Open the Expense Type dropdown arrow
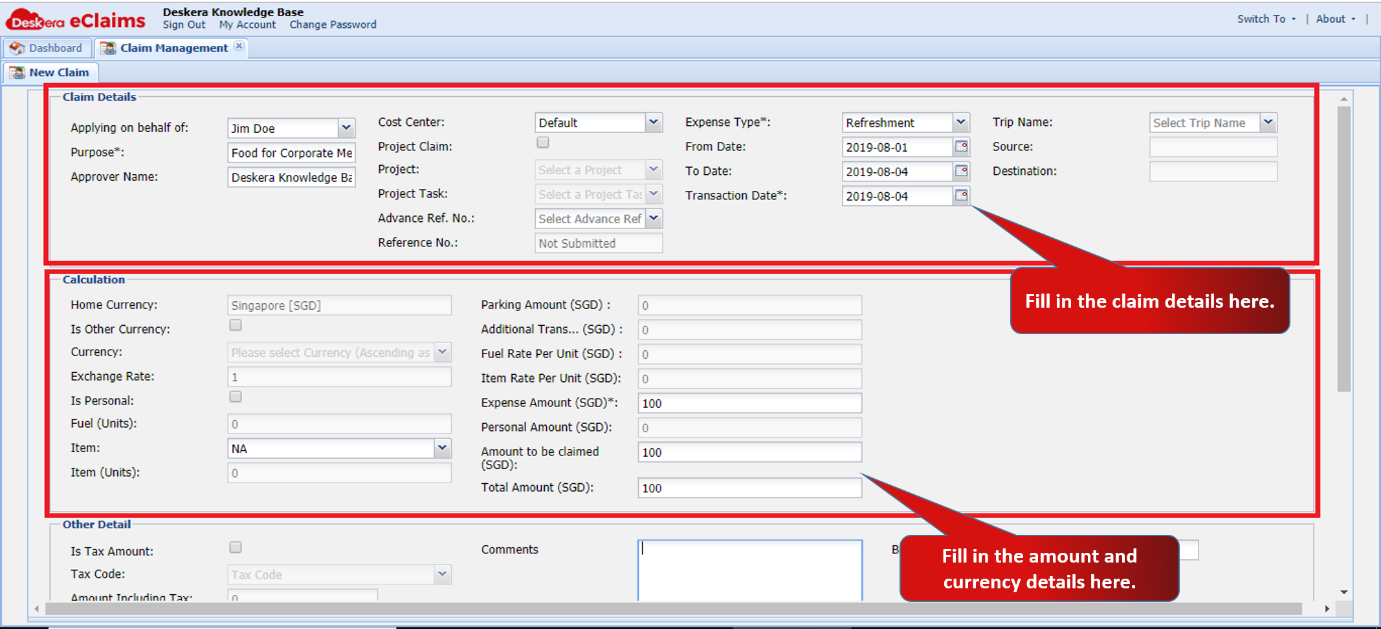Image resolution: width=1381 pixels, height=629 pixels. tap(961, 122)
